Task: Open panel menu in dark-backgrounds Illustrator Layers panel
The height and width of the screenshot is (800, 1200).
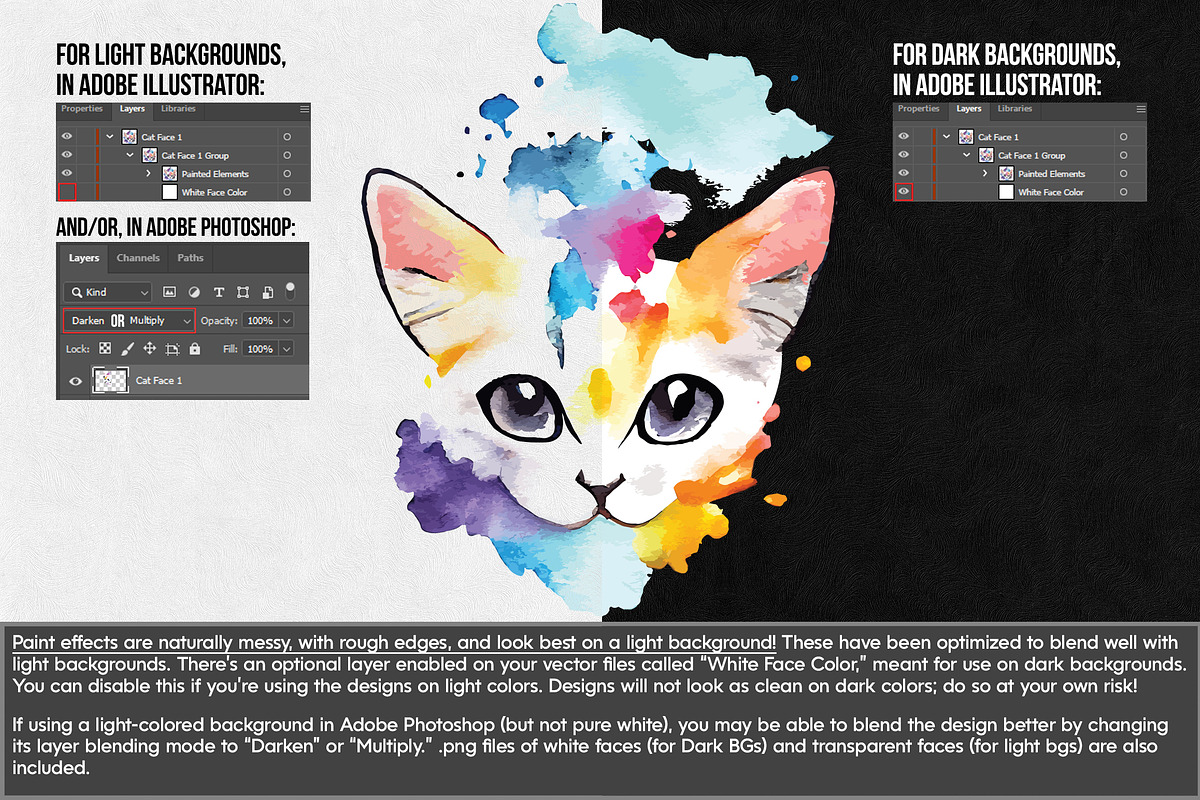Action: 1140,109
